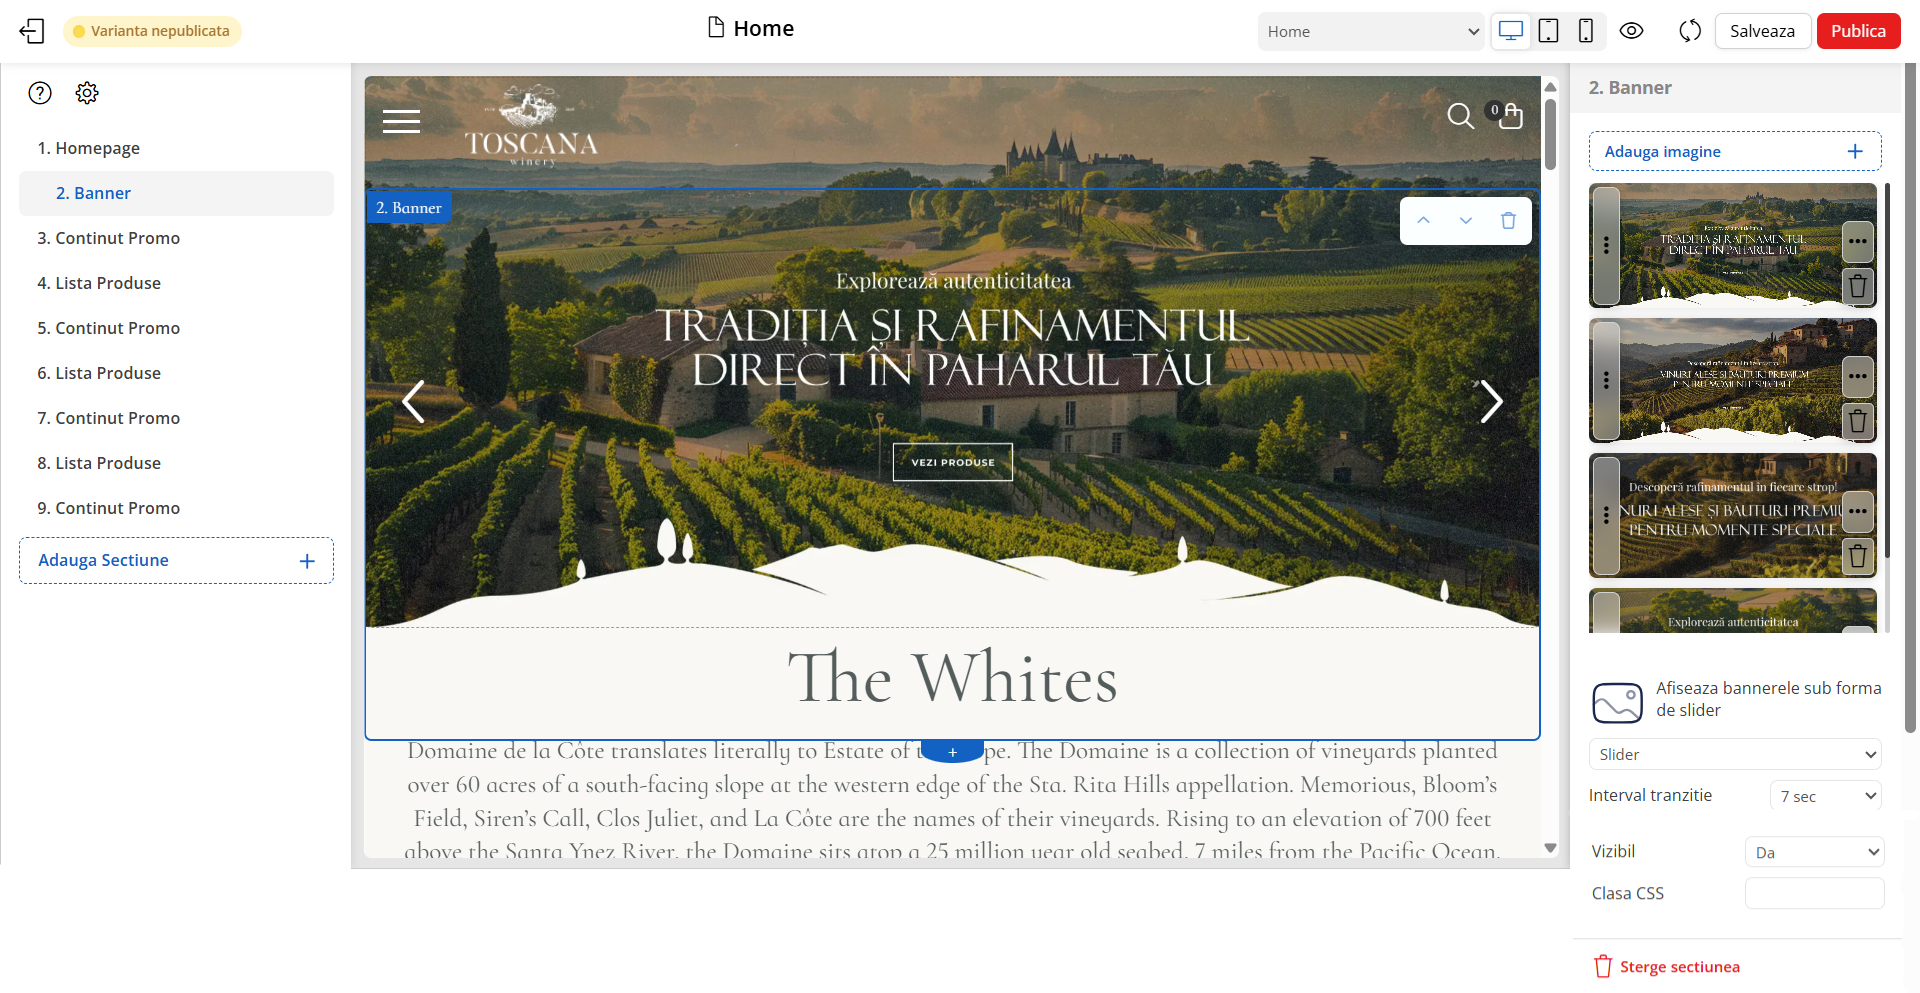
Task: Open the help question mark icon
Action: pos(40,93)
